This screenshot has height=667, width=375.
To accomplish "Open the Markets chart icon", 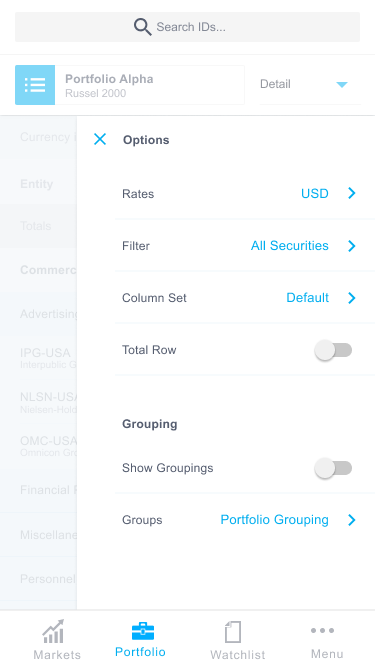I will [x=54, y=632].
